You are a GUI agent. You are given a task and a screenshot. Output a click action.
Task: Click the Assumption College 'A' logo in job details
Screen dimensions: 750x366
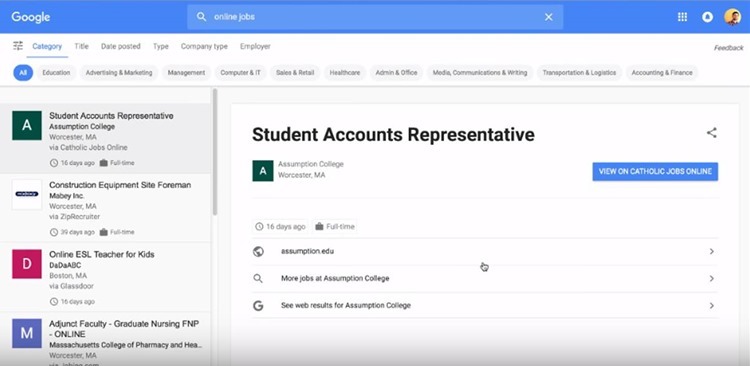(x=263, y=171)
